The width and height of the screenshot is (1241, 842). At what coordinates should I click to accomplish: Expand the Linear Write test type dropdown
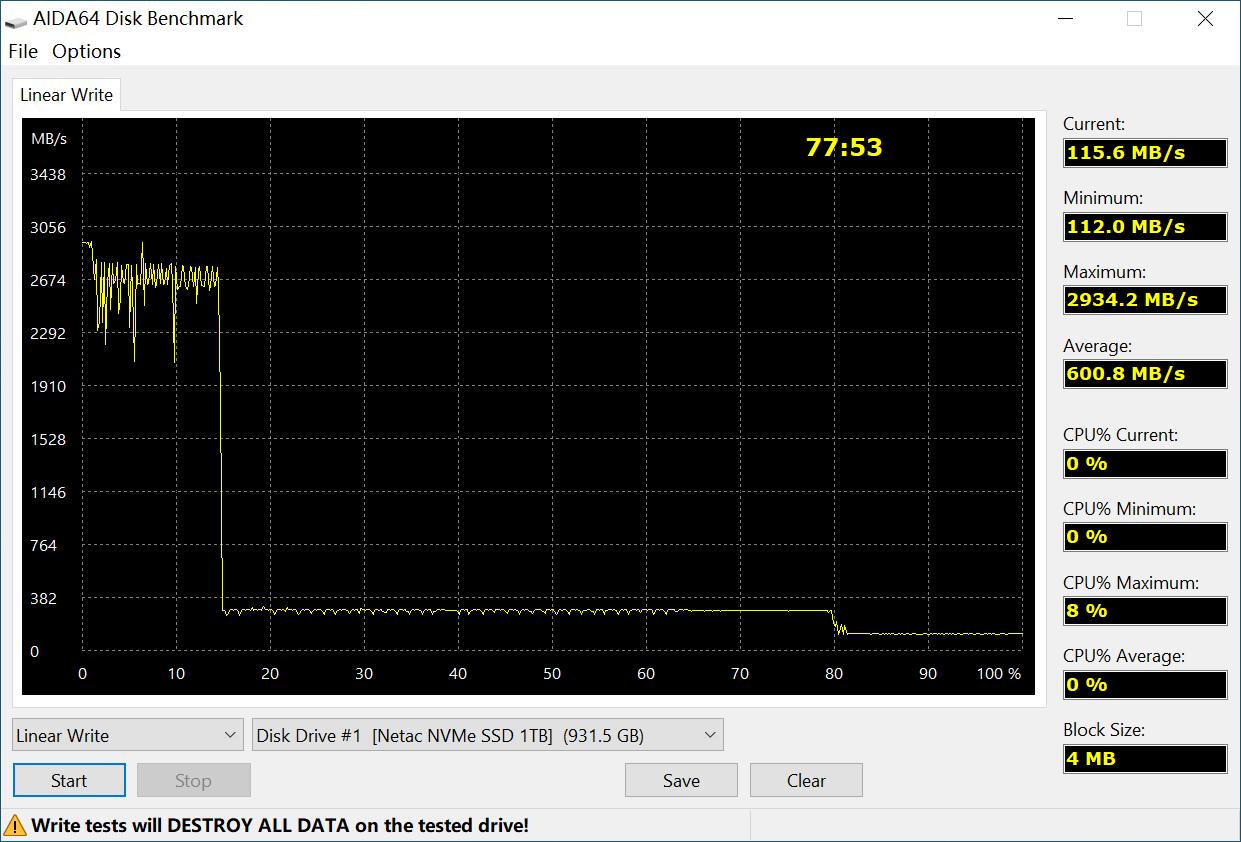pyautogui.click(x=128, y=735)
